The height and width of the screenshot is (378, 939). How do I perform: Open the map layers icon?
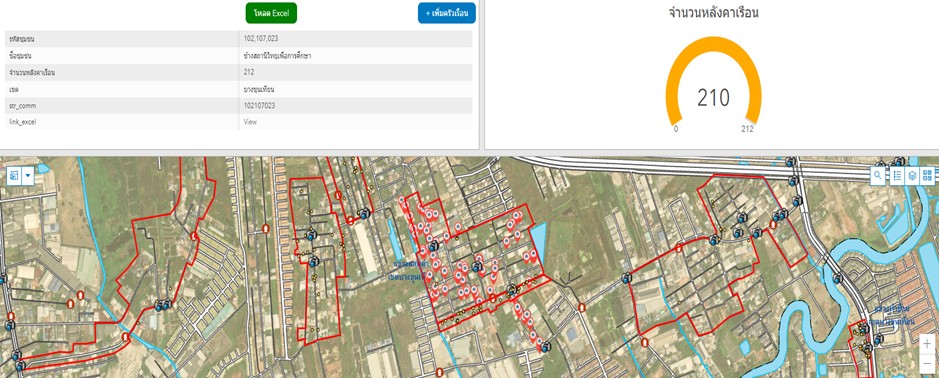click(912, 176)
